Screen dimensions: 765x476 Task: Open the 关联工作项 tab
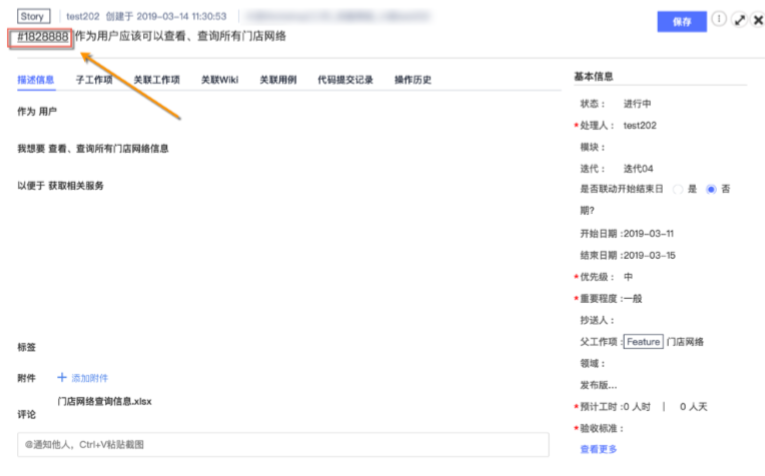tap(157, 80)
